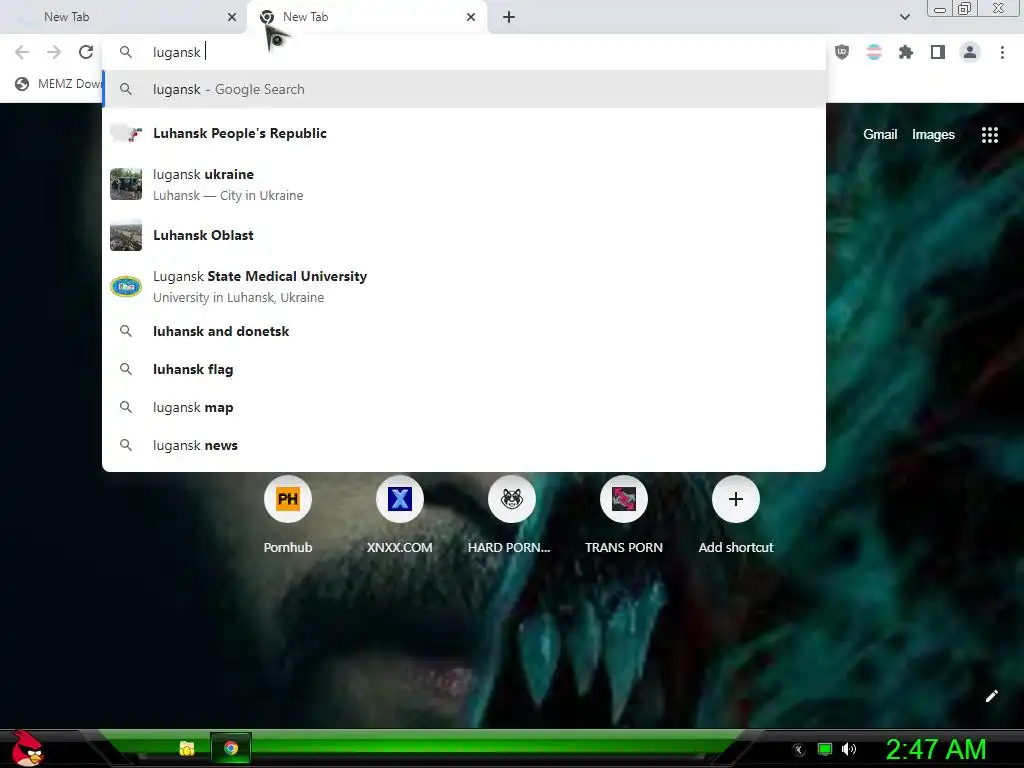Open a new tab with plus button
This screenshot has width=1024, height=768.
tap(509, 17)
